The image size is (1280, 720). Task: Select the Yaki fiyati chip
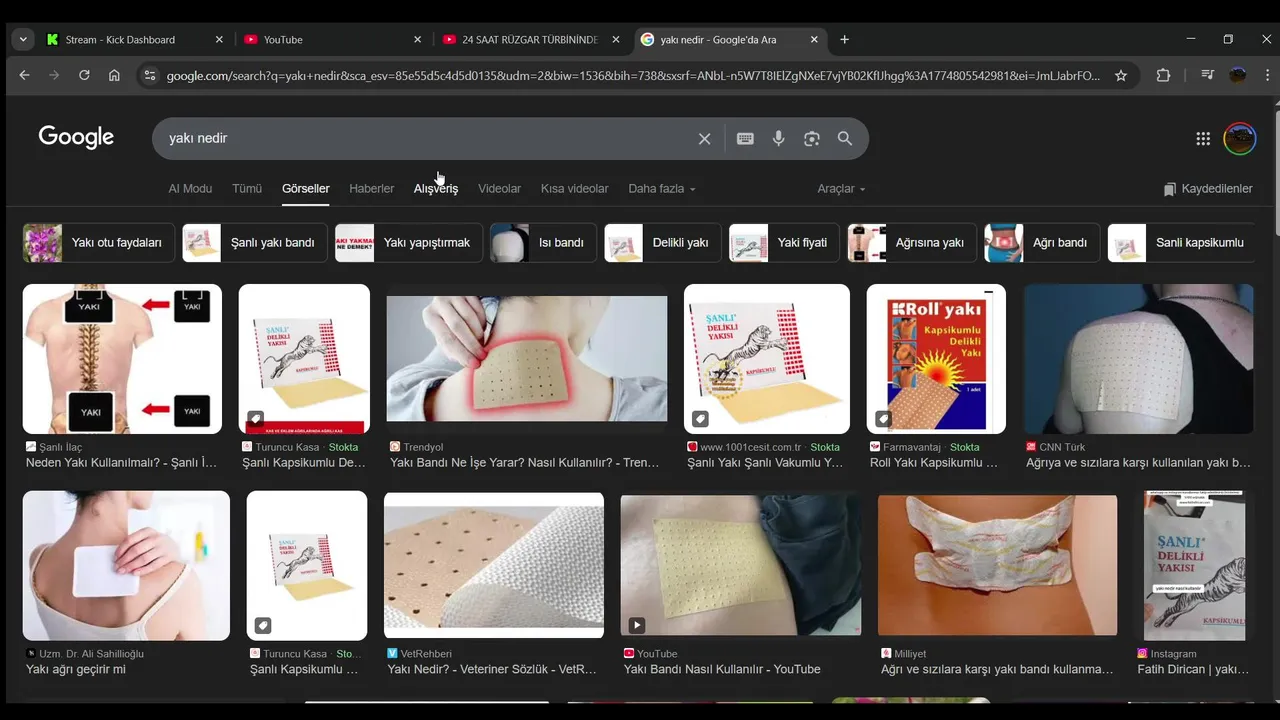785,243
